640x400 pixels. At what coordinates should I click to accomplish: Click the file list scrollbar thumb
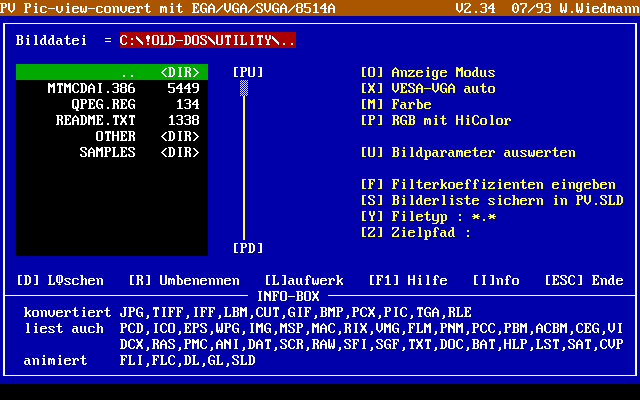(243, 89)
